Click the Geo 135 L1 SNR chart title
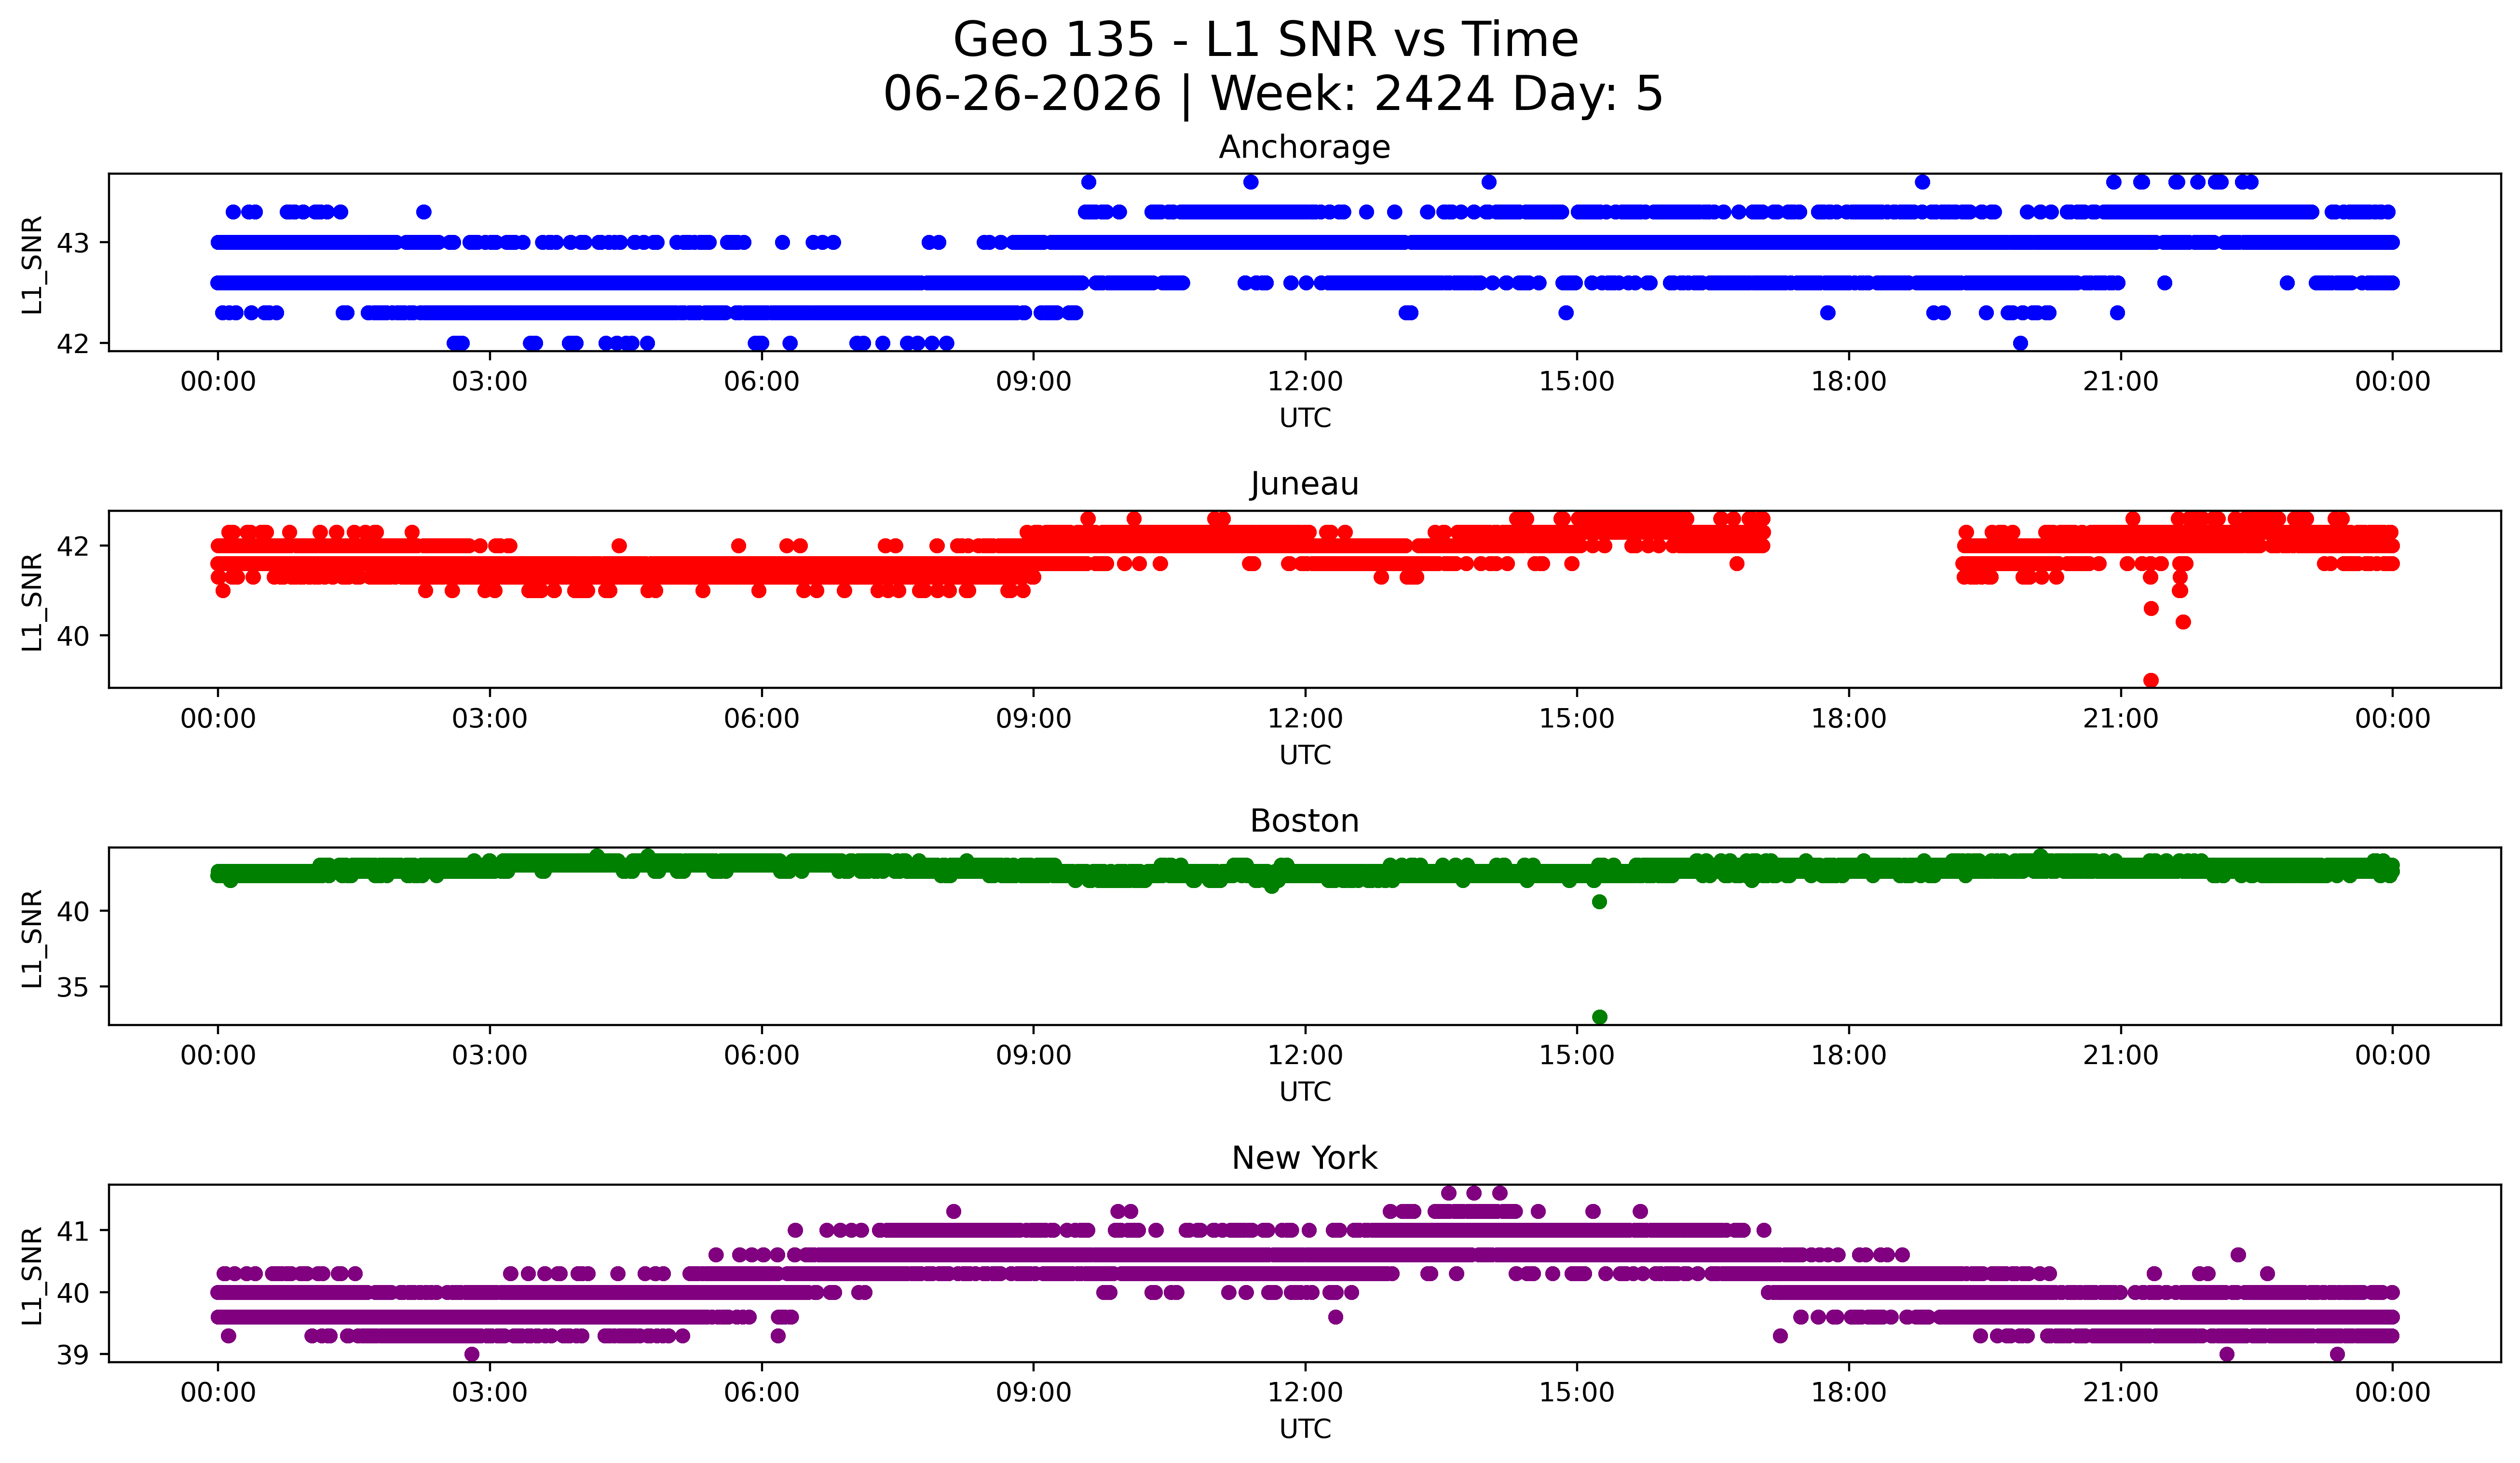 tap(1265, 41)
